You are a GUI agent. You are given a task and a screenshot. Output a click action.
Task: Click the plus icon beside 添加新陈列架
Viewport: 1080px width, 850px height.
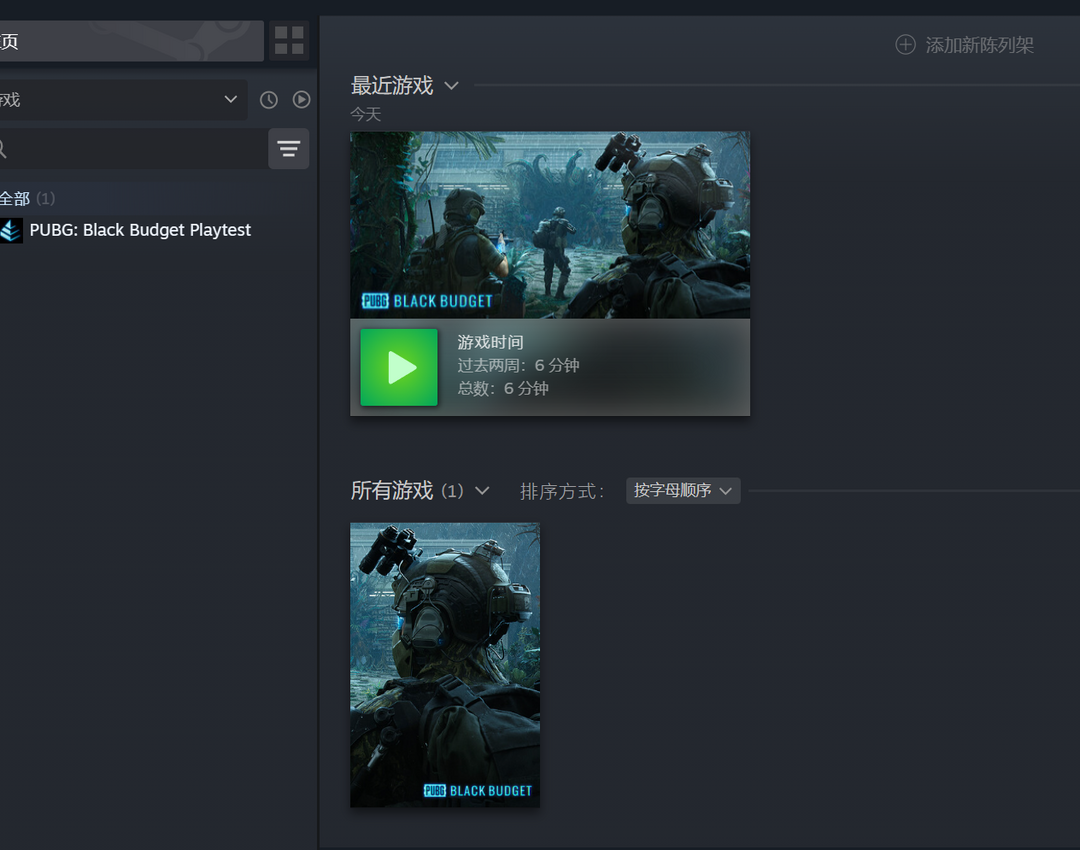[905, 45]
